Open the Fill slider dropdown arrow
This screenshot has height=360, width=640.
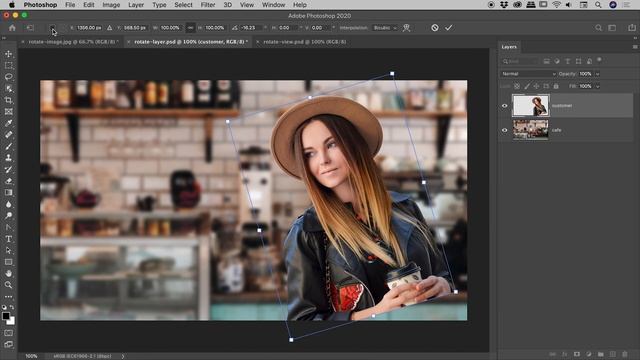click(x=598, y=86)
